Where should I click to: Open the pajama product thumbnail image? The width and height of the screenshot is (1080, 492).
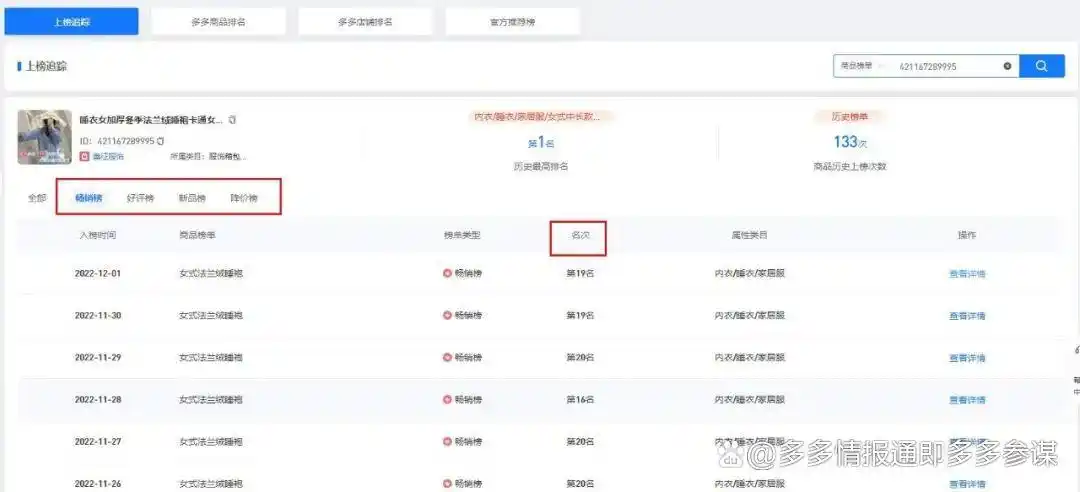click(45, 137)
